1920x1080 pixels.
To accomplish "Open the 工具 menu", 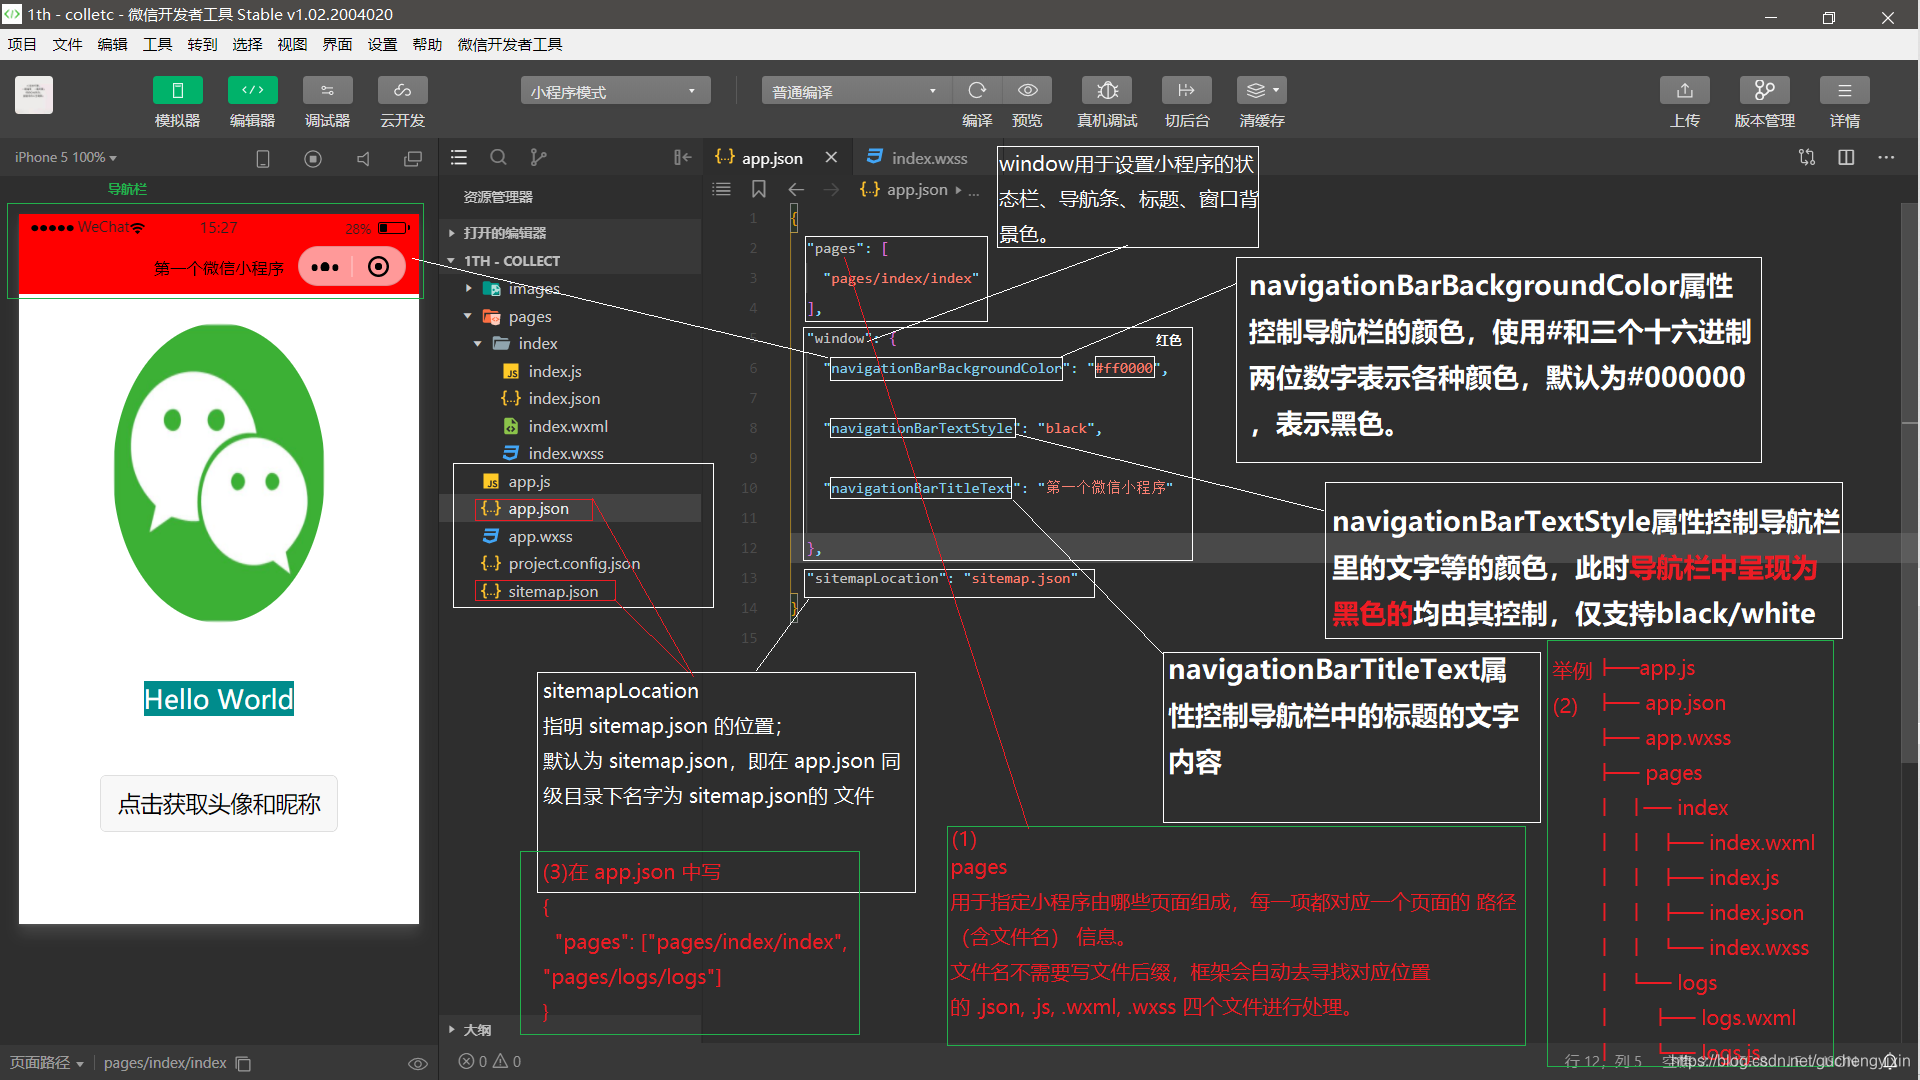I will pyautogui.click(x=157, y=45).
